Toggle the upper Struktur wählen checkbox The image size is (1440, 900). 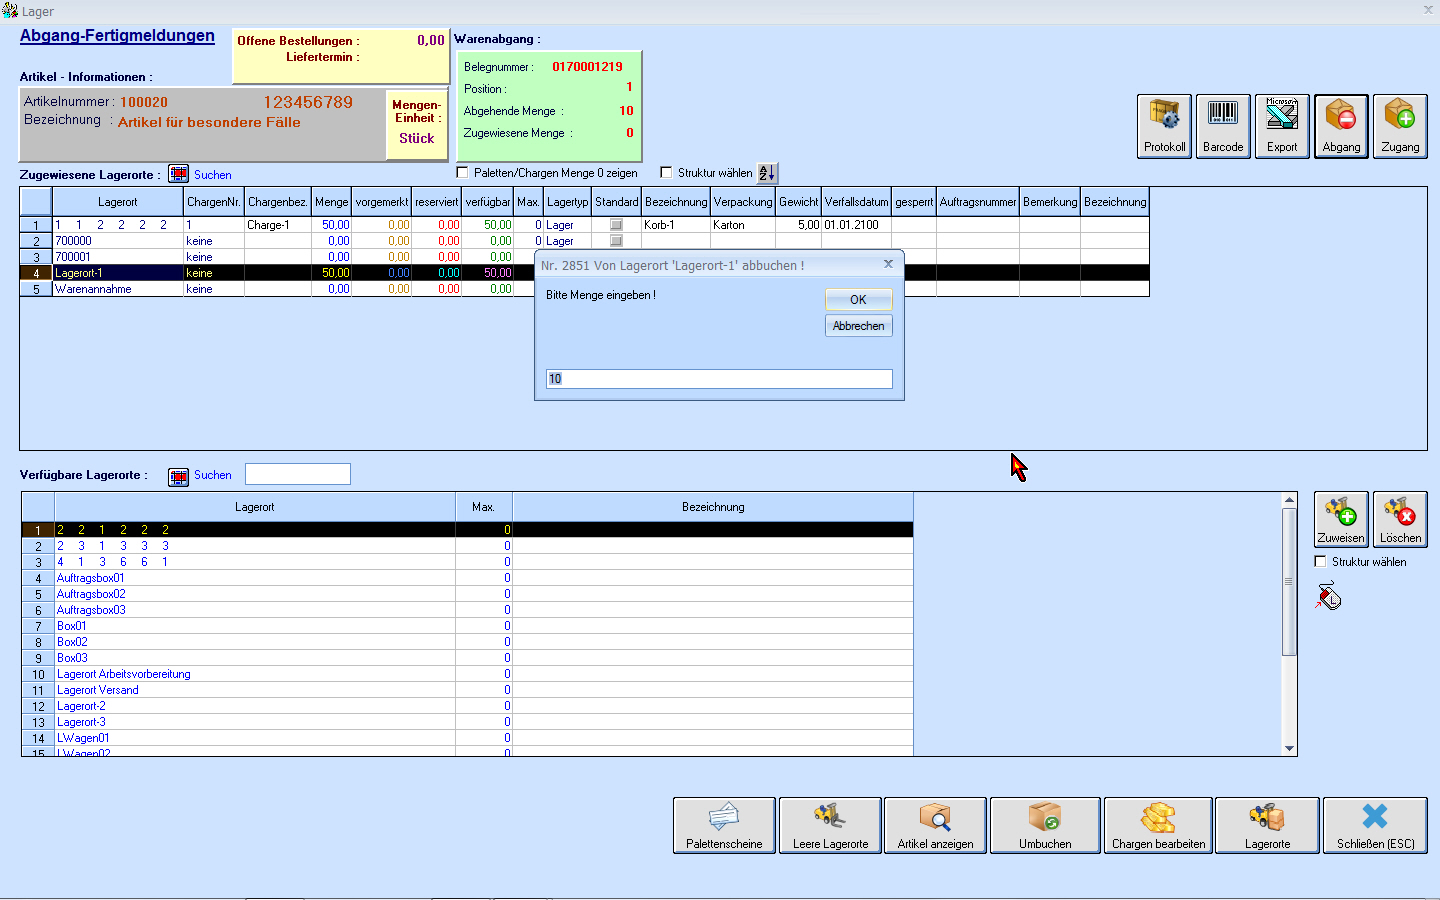coord(666,173)
